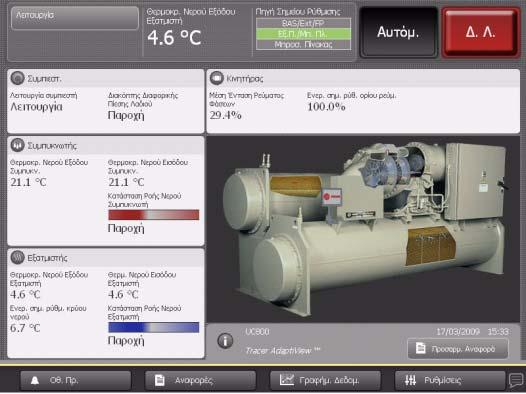Open the Αναφορές reports menu

200,380
